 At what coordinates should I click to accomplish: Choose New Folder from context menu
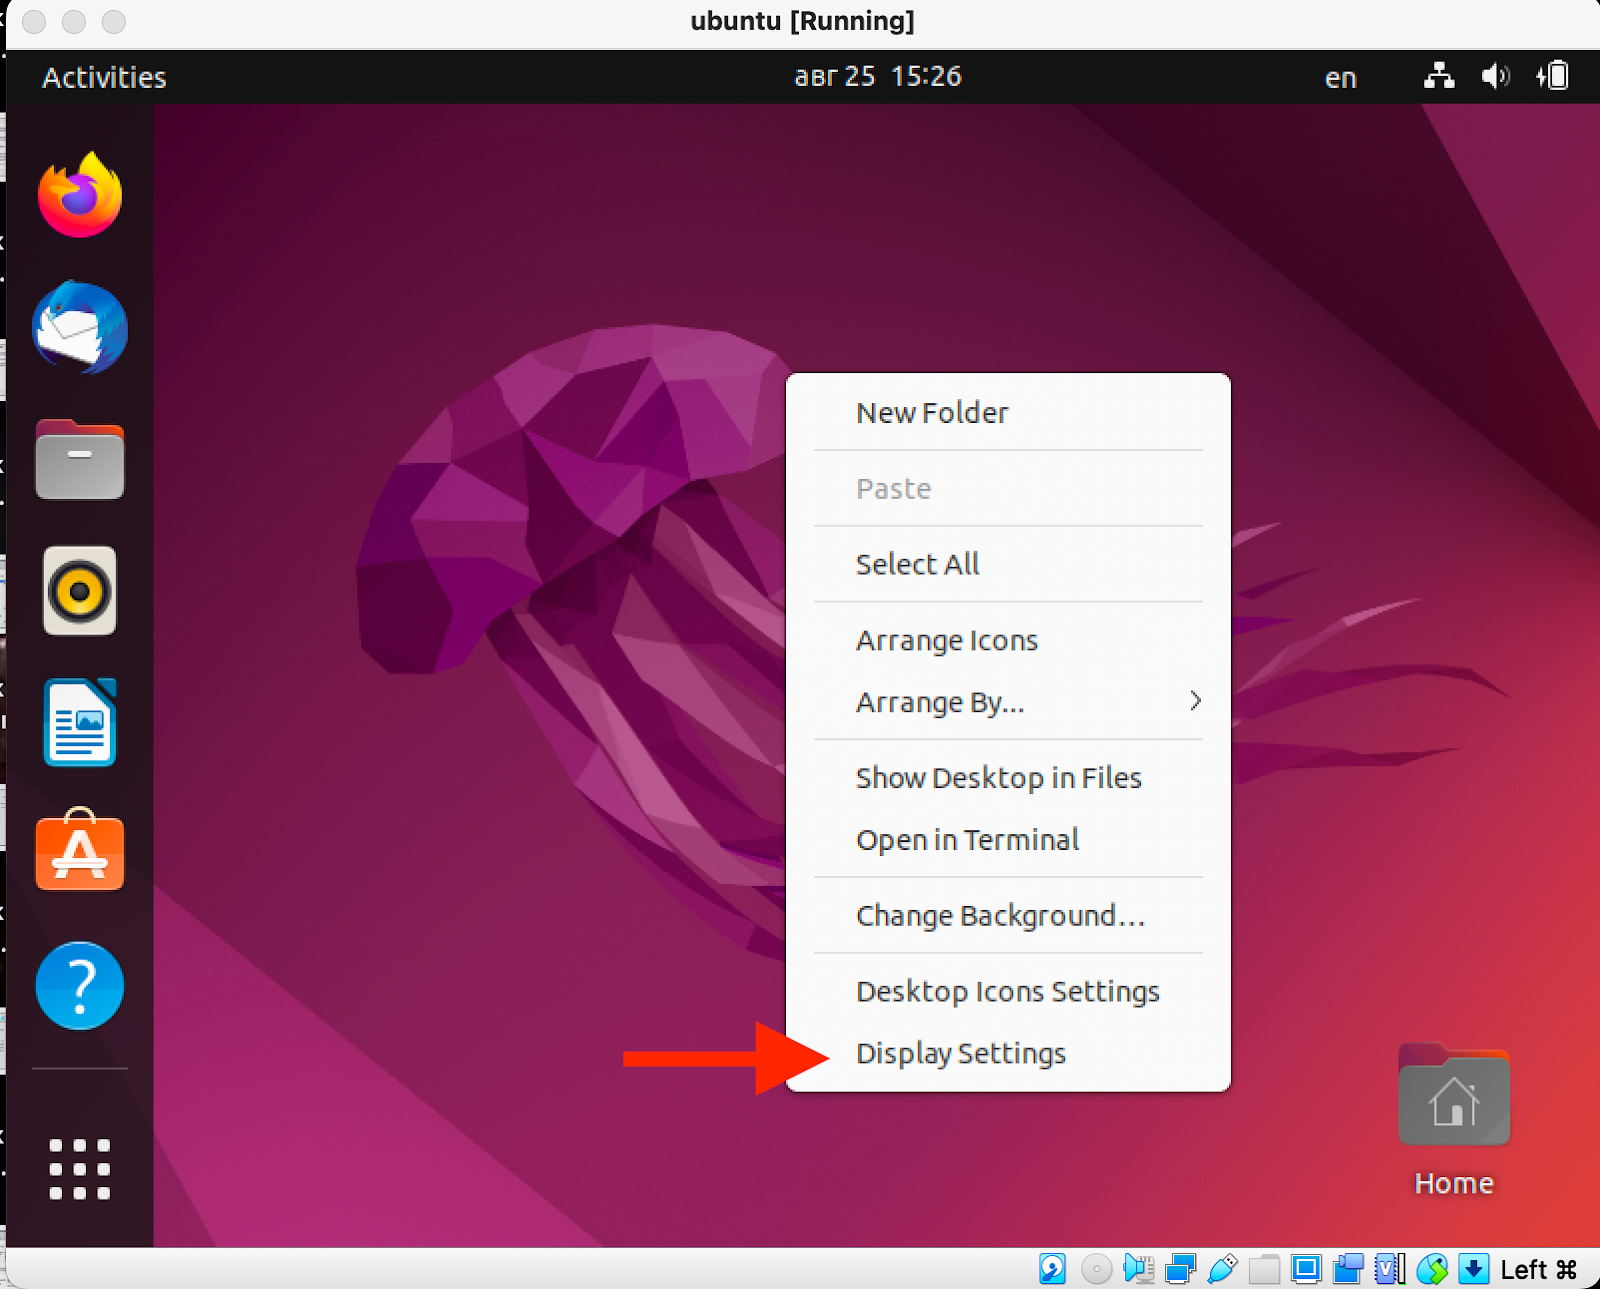tap(932, 413)
